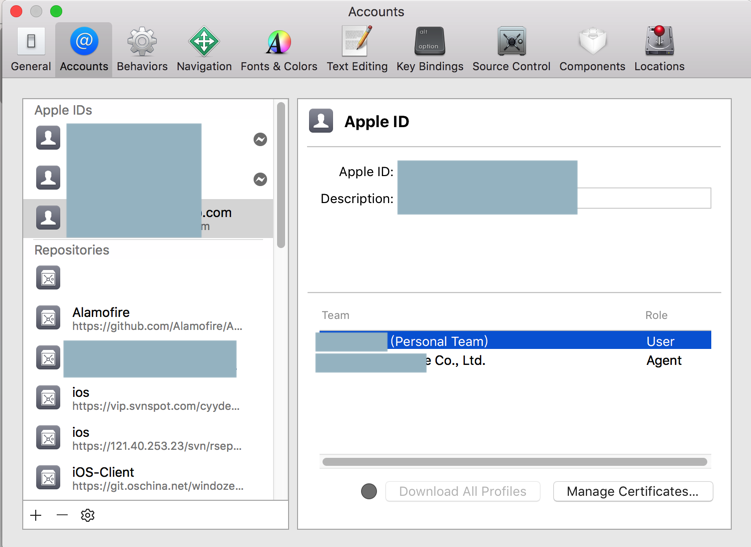Select the second Apple ID account icon

tap(48, 178)
